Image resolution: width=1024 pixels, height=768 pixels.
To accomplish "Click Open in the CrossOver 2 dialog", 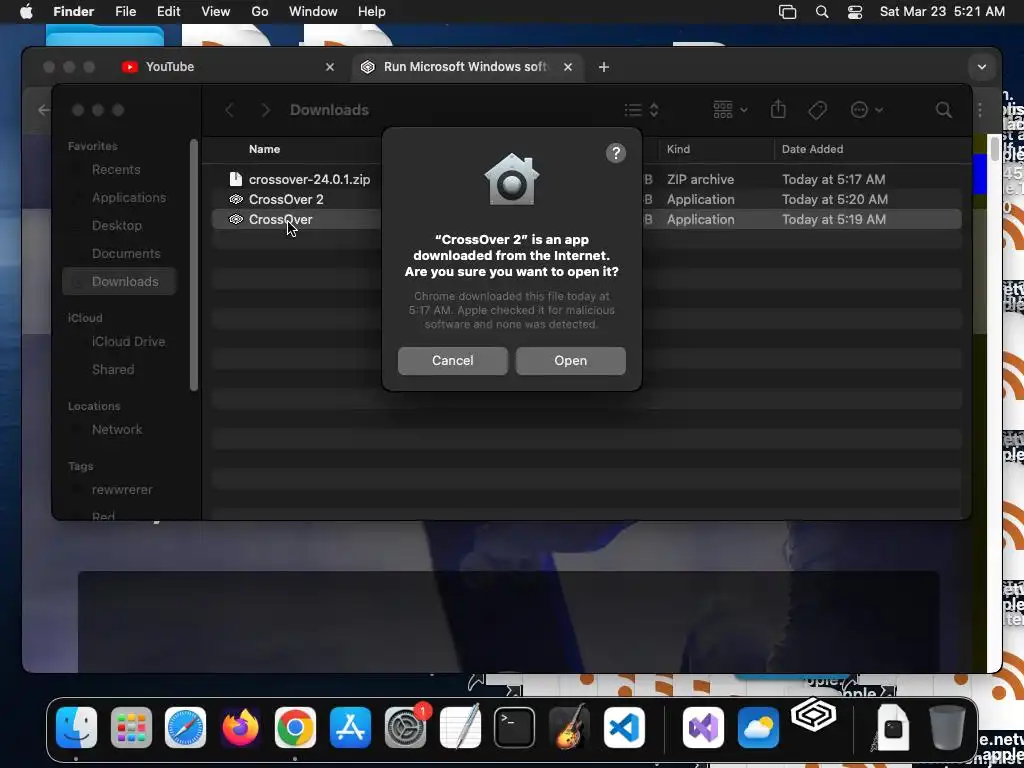I will click(x=570, y=360).
